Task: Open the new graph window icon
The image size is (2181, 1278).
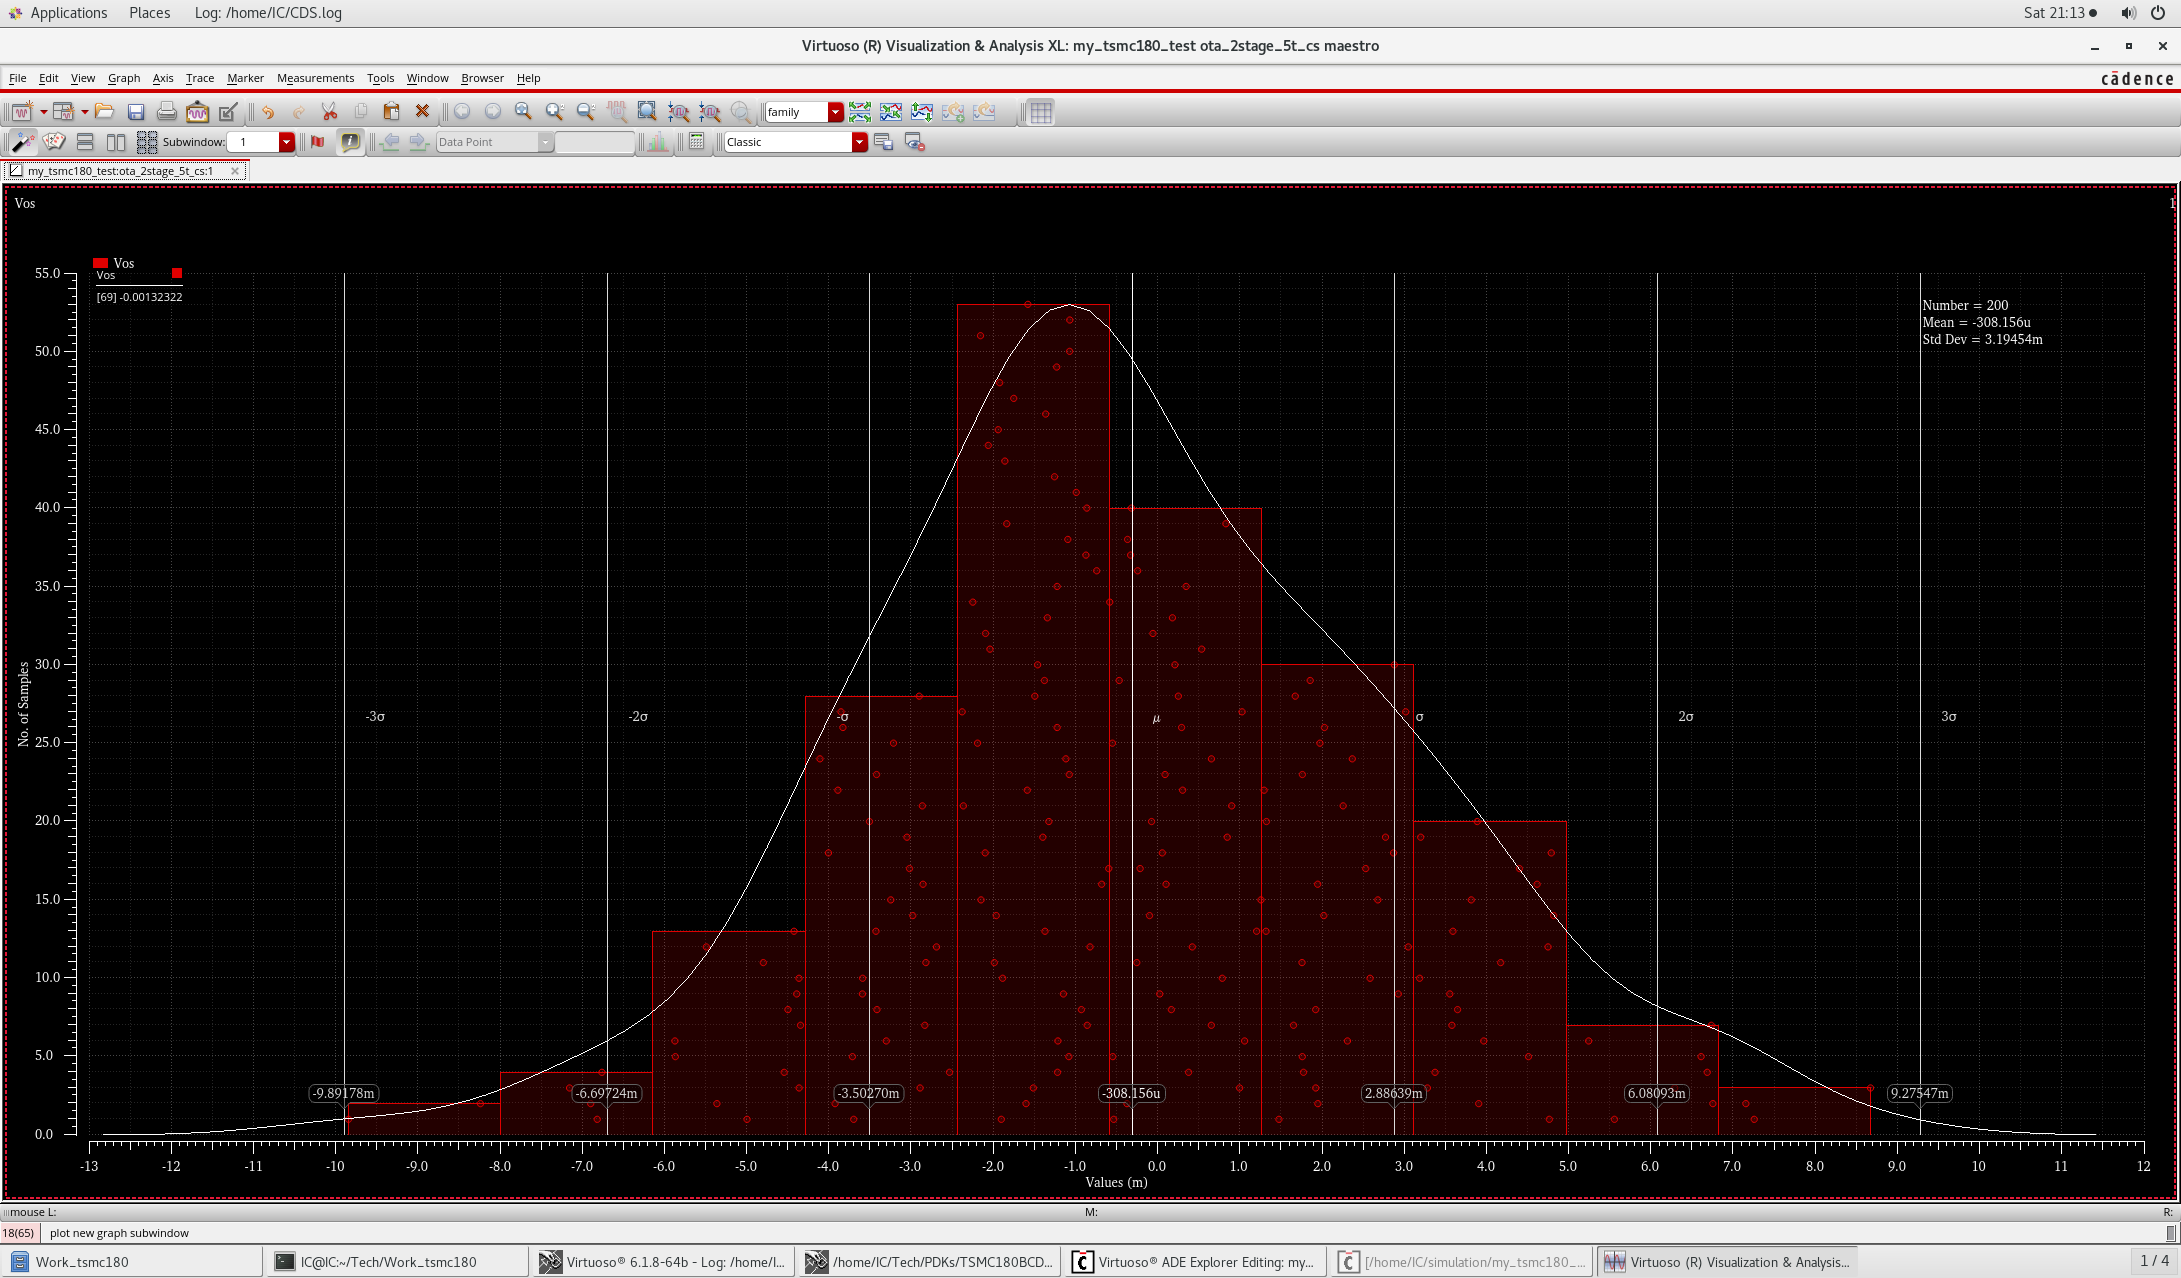Action: [x=22, y=112]
